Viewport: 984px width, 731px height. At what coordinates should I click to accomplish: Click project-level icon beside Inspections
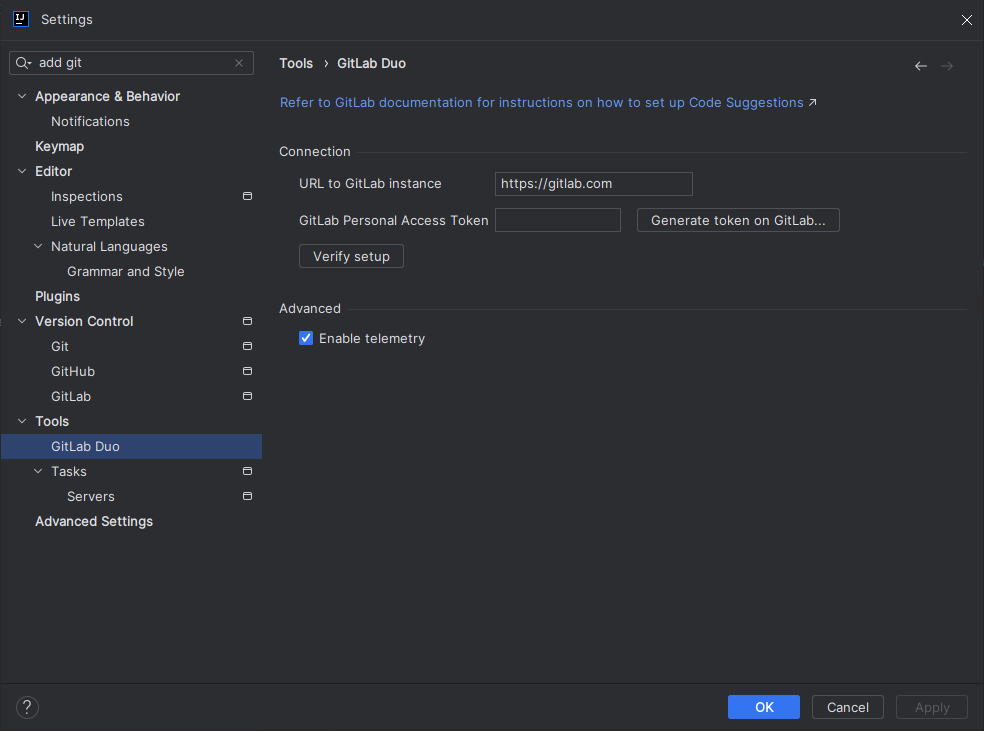pyautogui.click(x=247, y=197)
